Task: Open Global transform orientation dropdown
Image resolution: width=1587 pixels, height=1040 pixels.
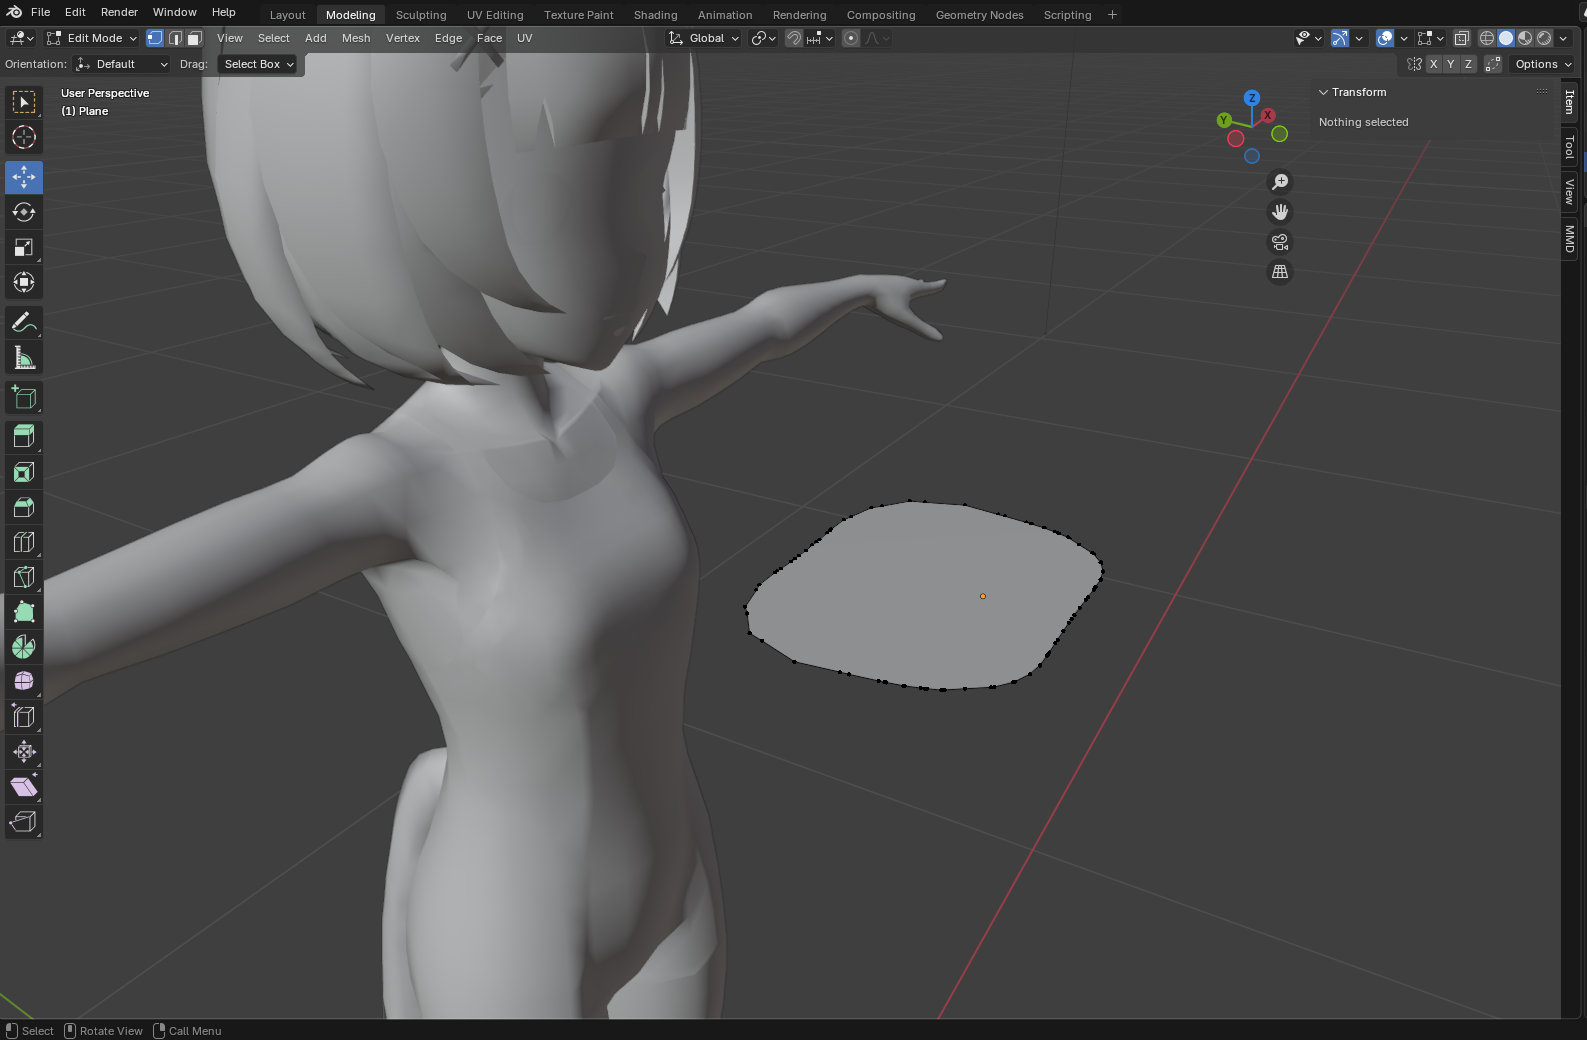Action: 705,38
